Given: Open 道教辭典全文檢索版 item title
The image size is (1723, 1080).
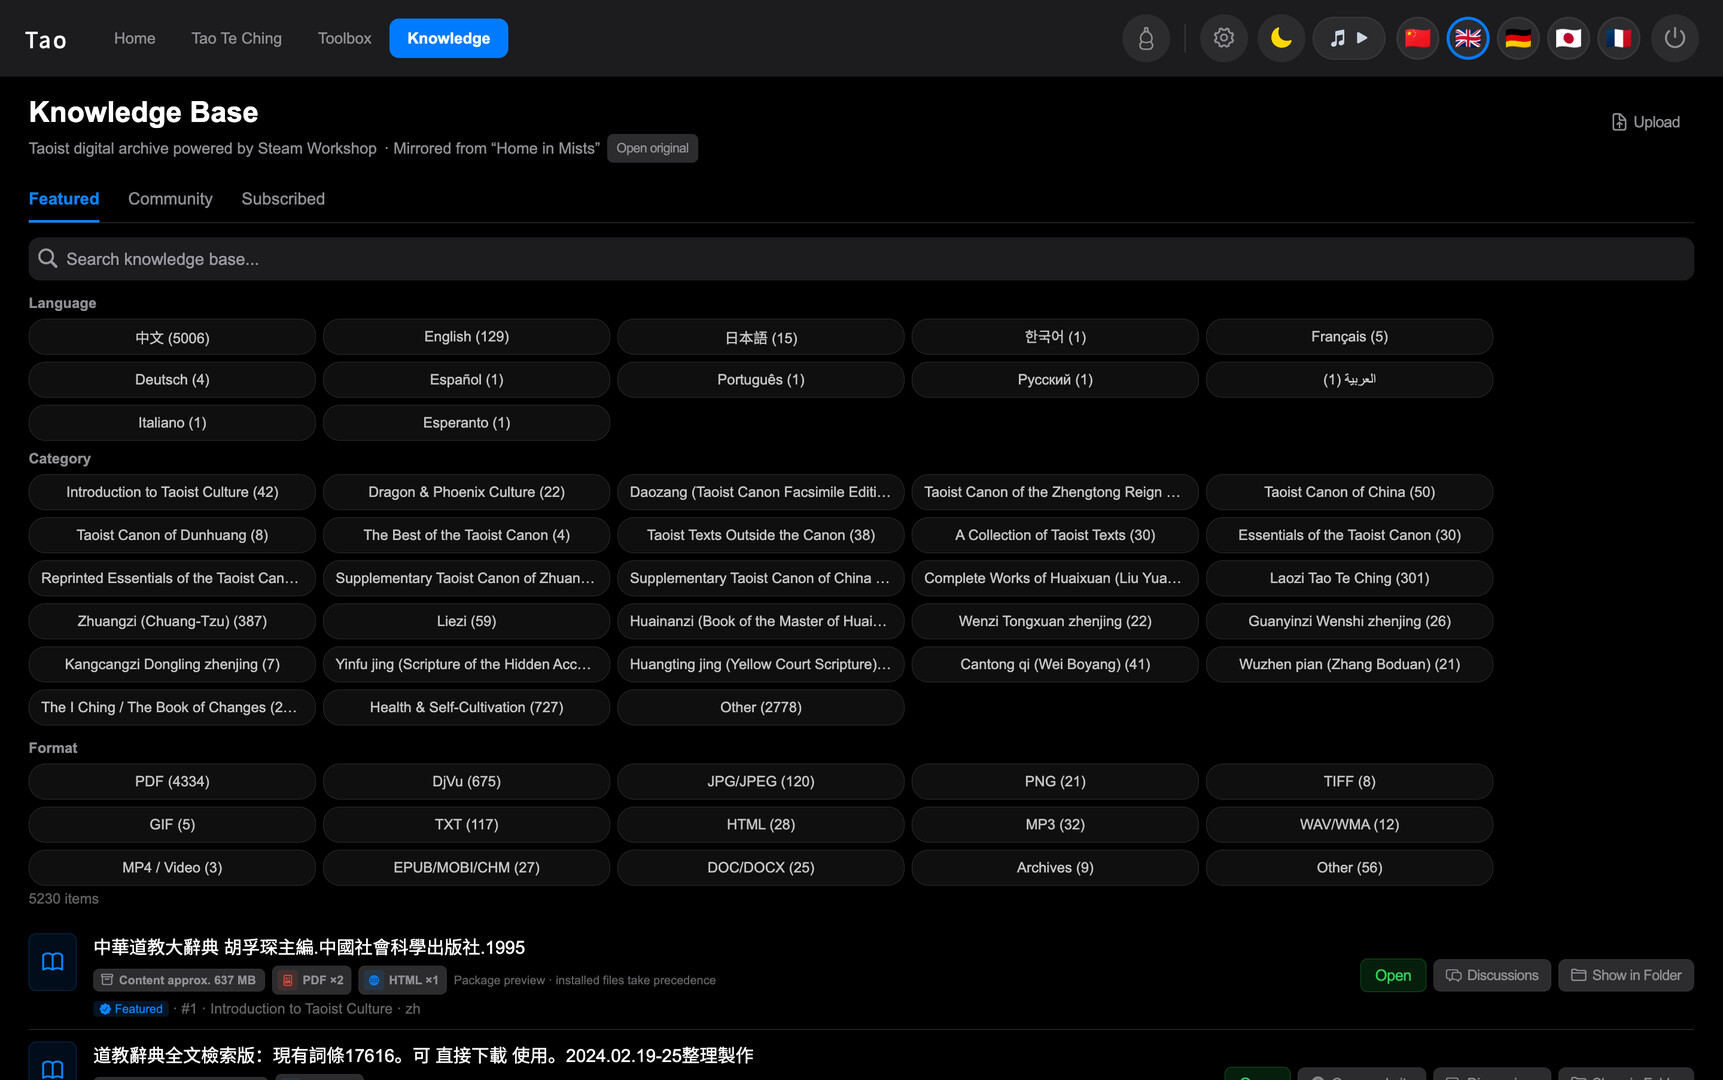Looking at the screenshot, I should (x=423, y=1055).
